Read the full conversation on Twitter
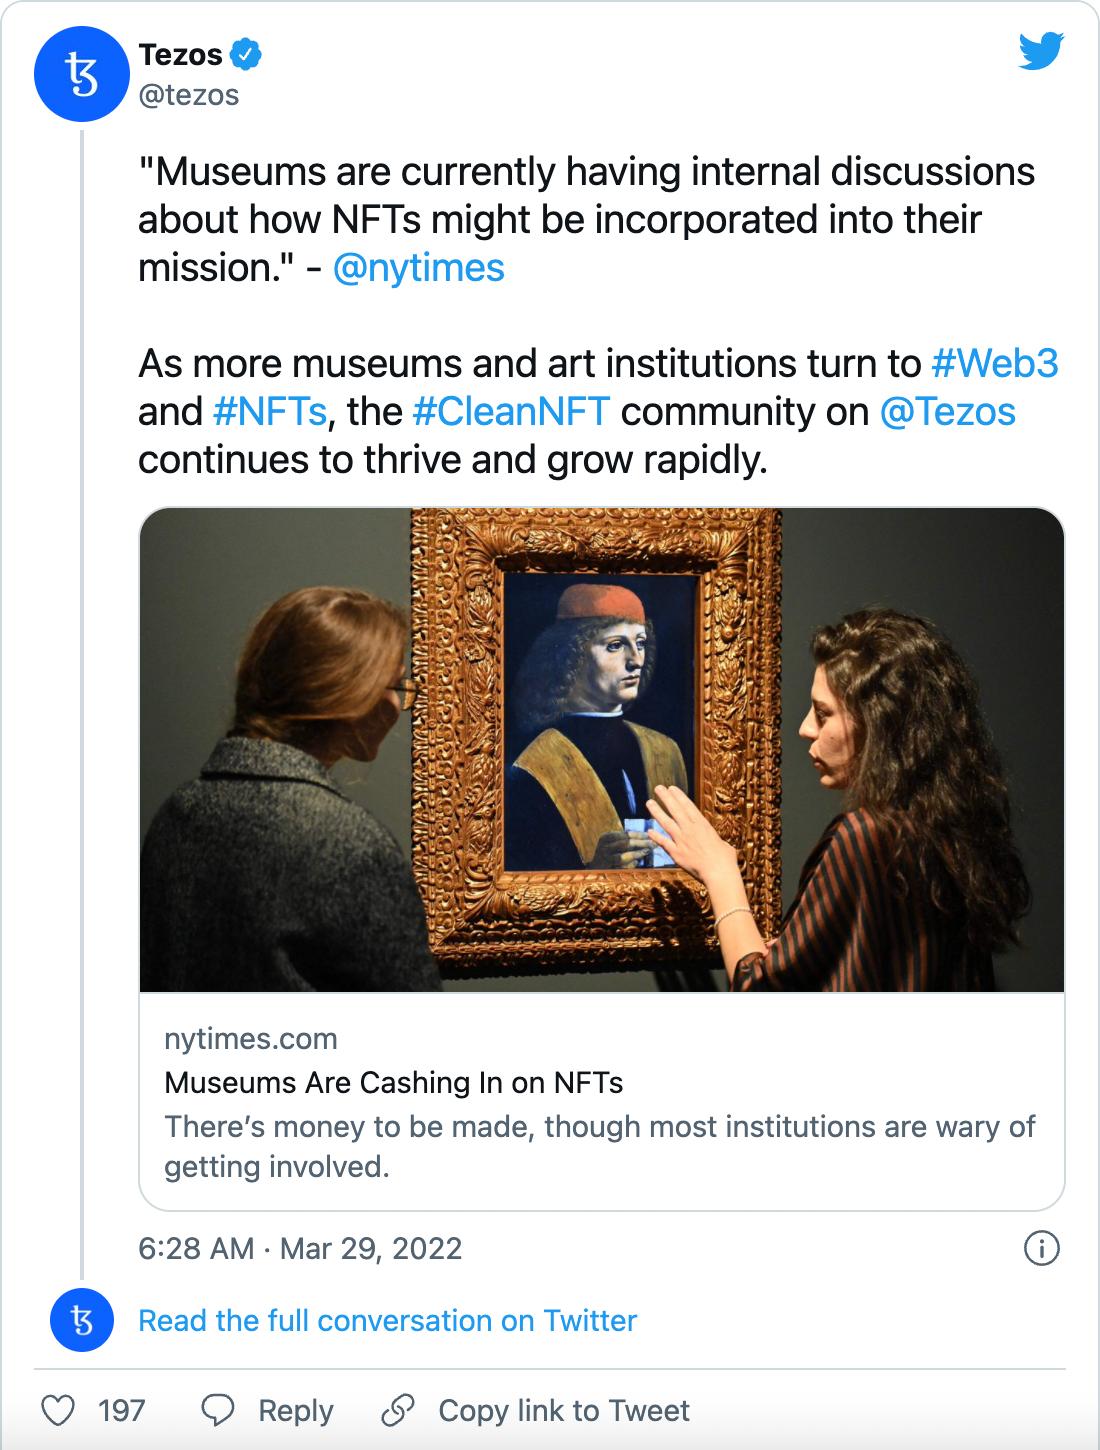 click(387, 1321)
